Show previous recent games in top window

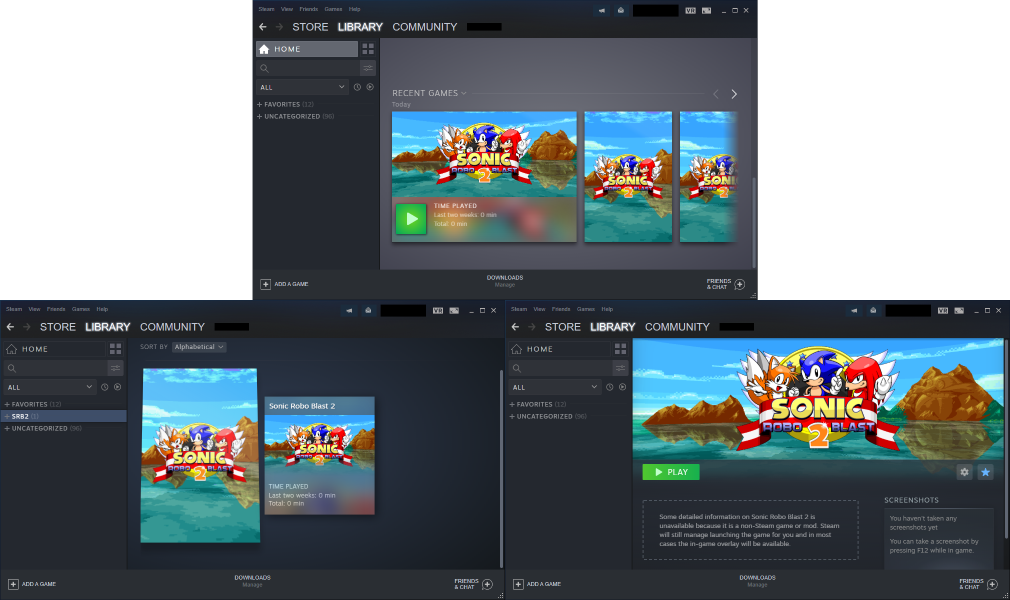(x=716, y=94)
